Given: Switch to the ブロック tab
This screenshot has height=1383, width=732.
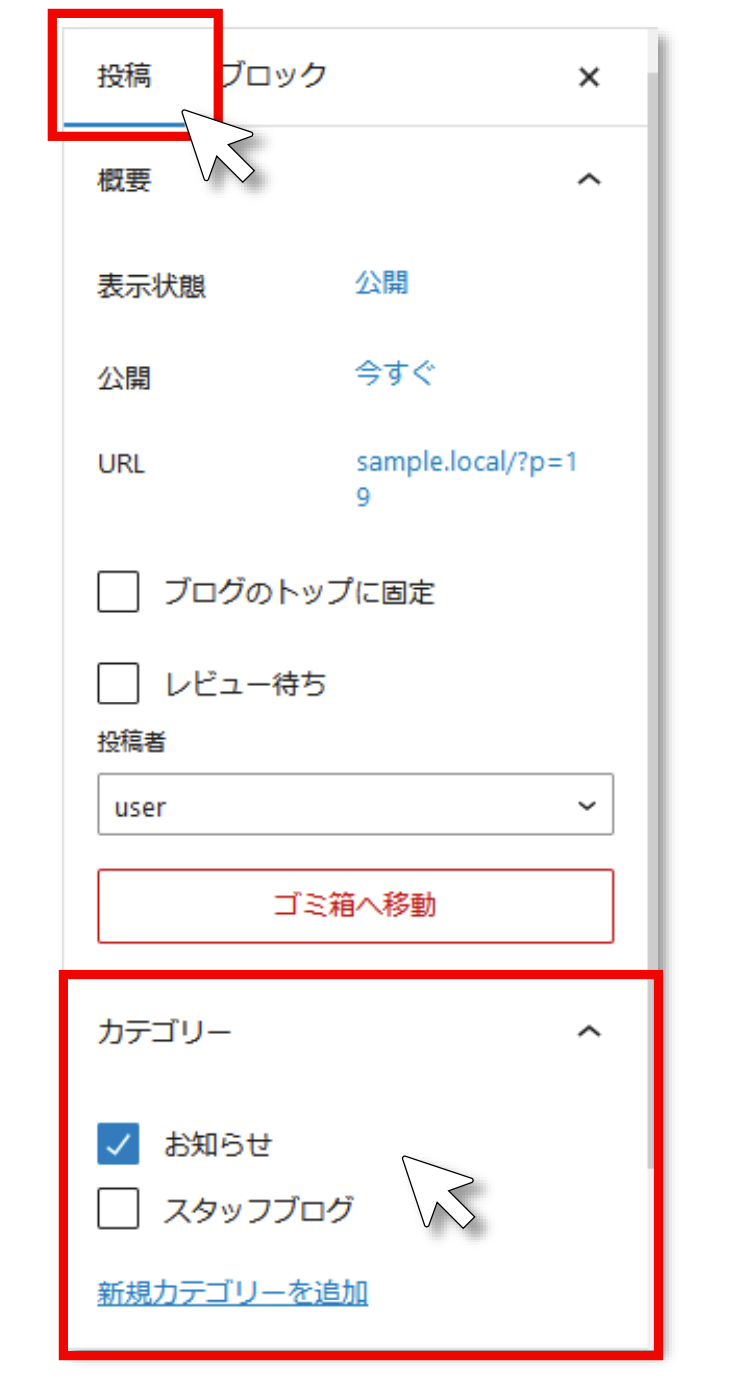Looking at the screenshot, I should [x=274, y=76].
